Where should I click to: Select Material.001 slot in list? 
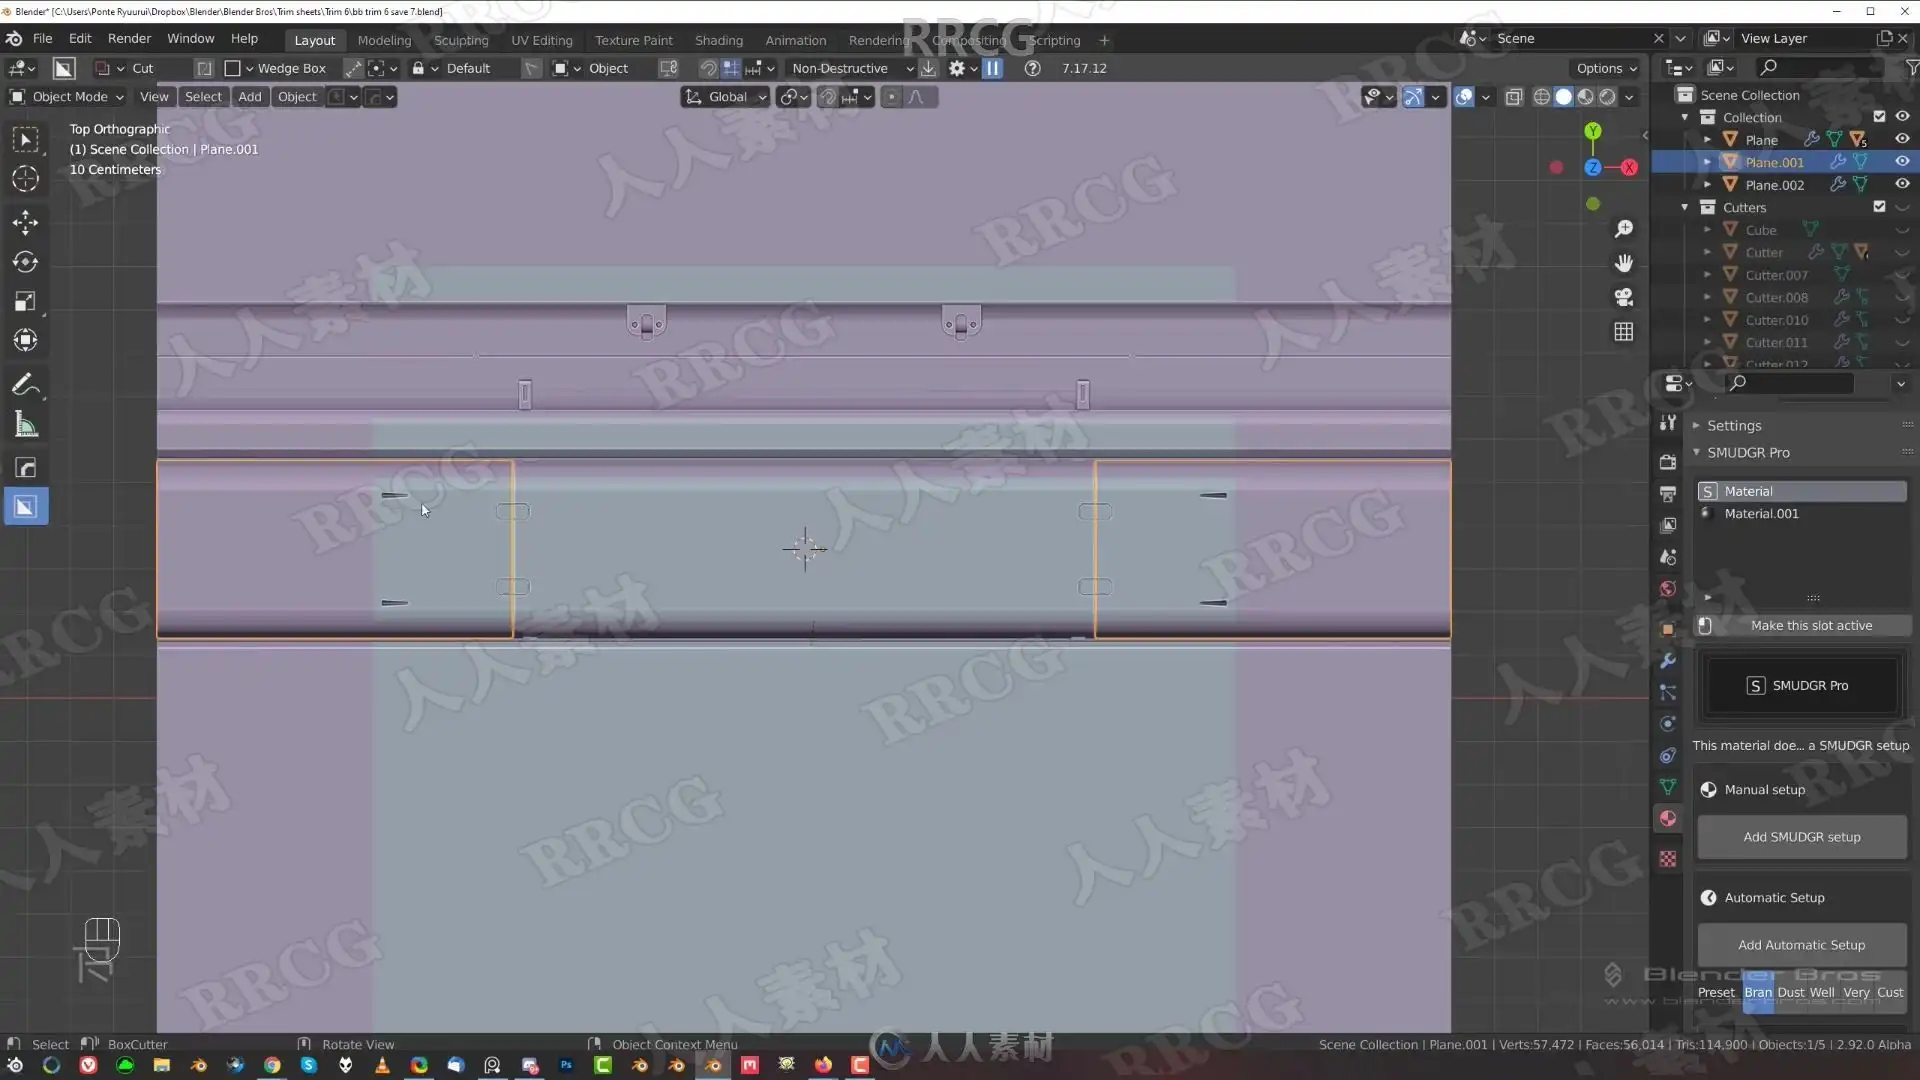(1761, 514)
